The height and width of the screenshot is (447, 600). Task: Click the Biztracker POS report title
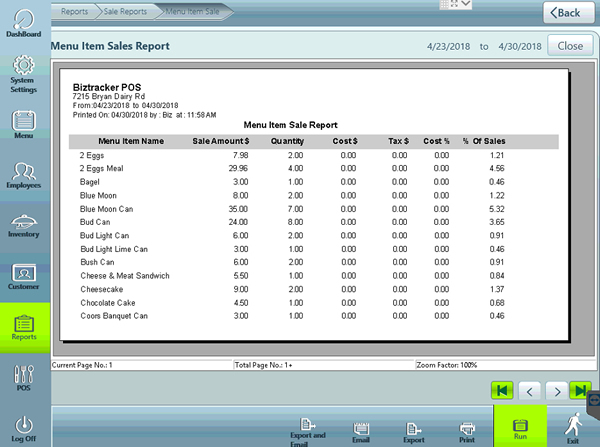pyautogui.click(x=107, y=87)
